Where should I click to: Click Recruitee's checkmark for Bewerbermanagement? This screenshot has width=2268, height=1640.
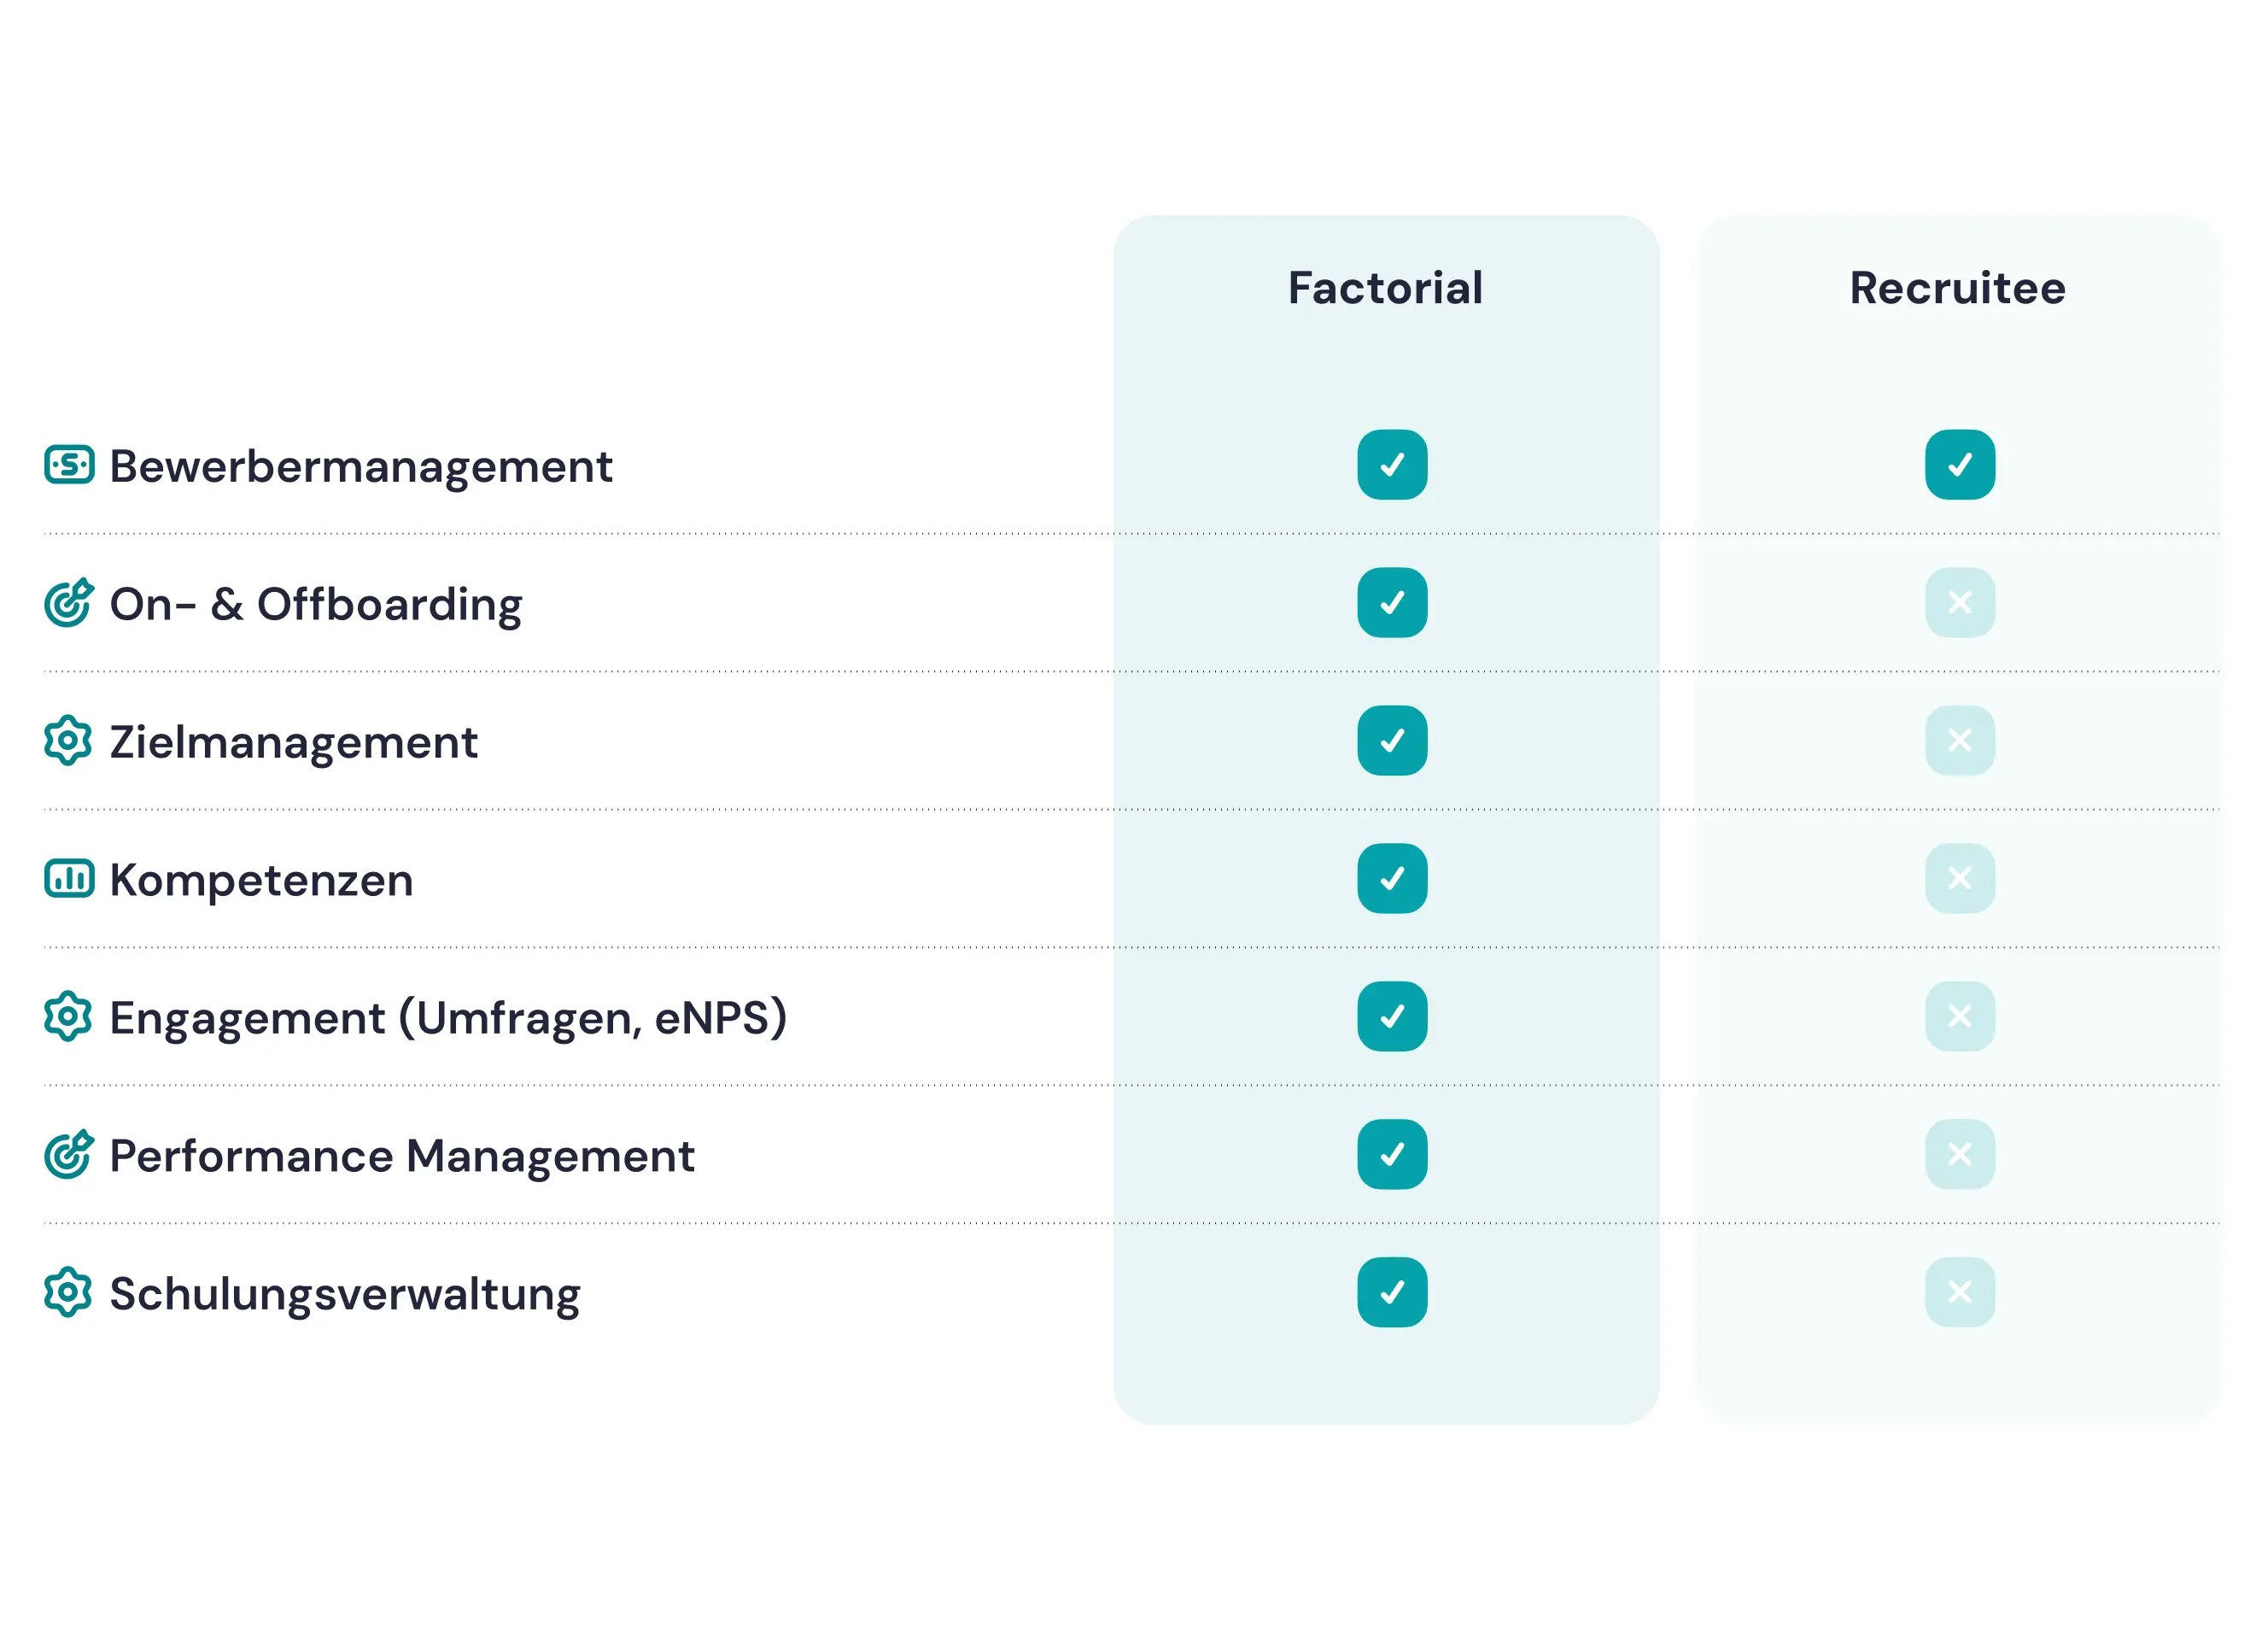1959,465
